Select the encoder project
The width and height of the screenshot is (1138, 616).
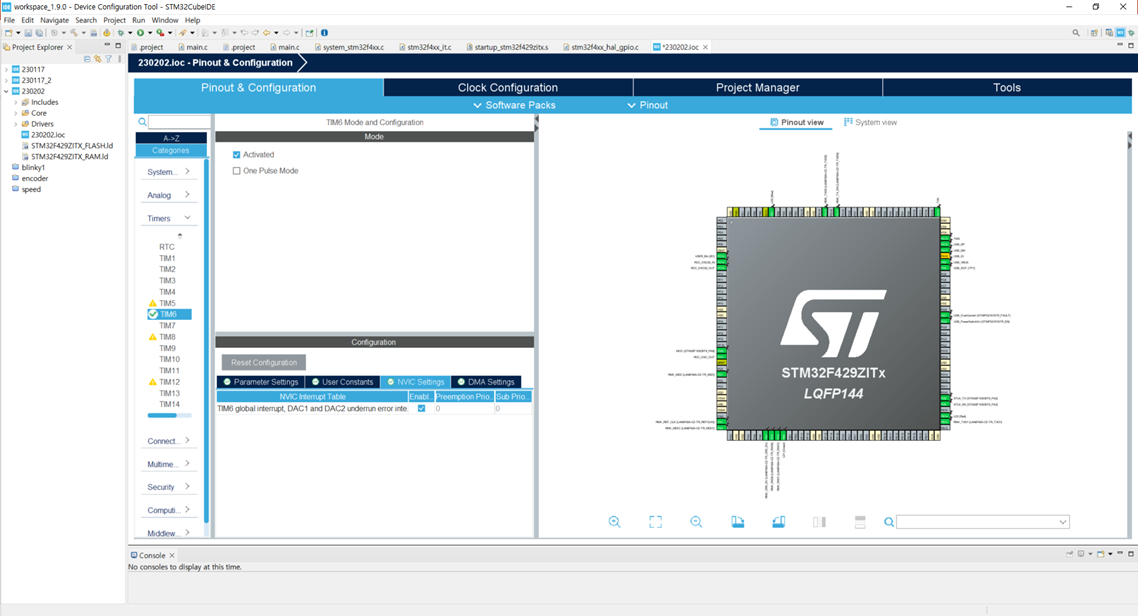point(35,178)
